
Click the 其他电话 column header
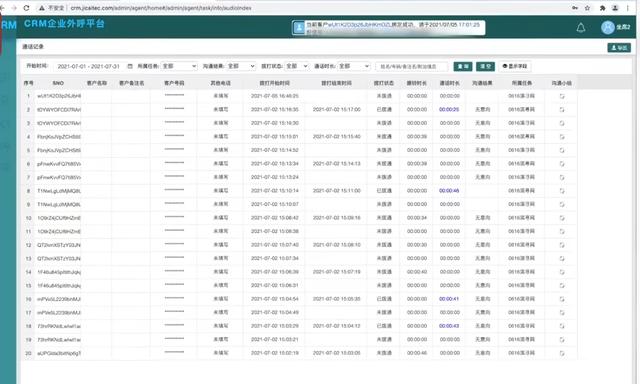[x=220, y=83]
